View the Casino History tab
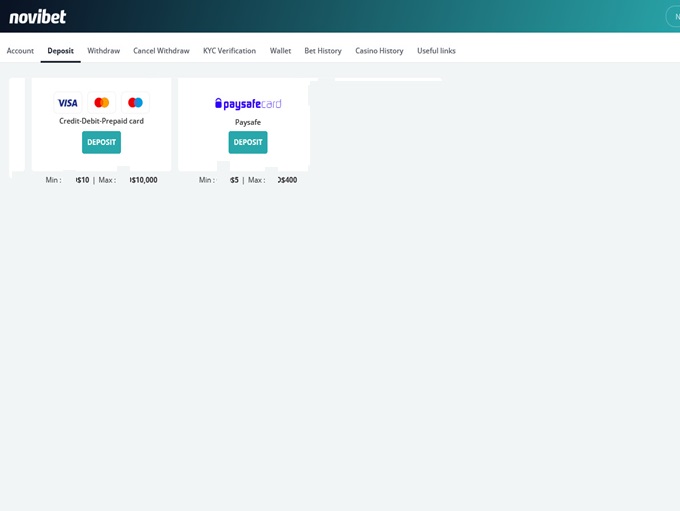 tap(379, 51)
